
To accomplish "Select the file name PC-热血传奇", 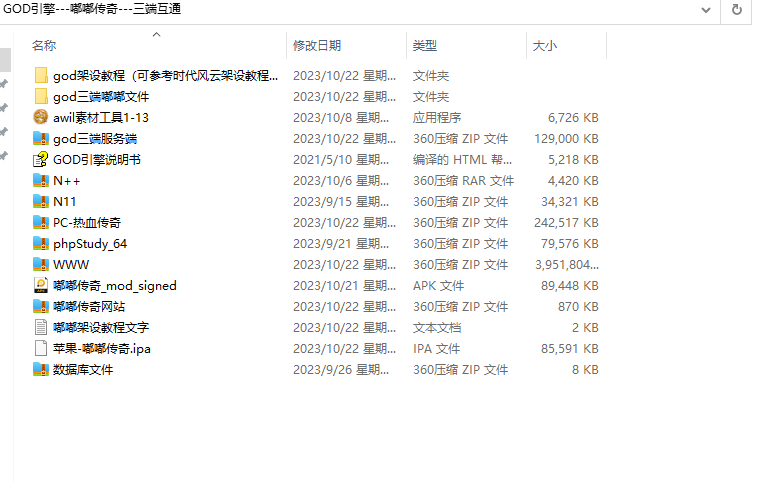I will [87, 223].
